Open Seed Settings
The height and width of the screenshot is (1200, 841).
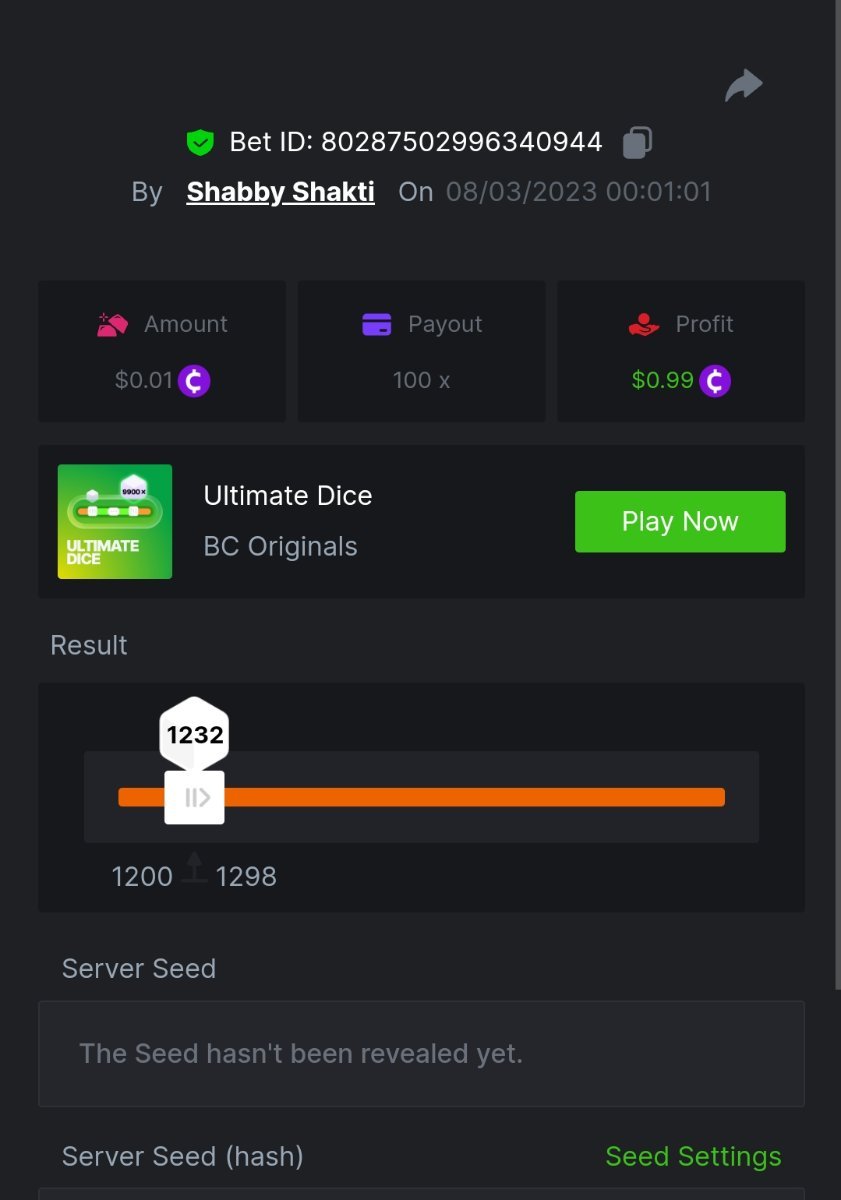[x=693, y=1156]
